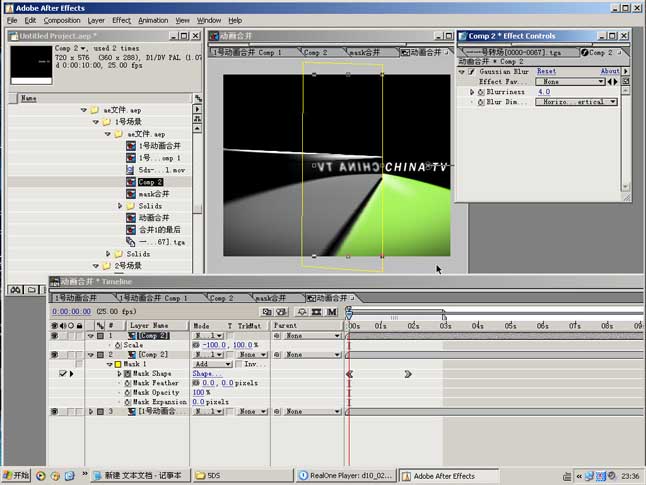Click the Blurriness stopwatch icon

[480, 92]
